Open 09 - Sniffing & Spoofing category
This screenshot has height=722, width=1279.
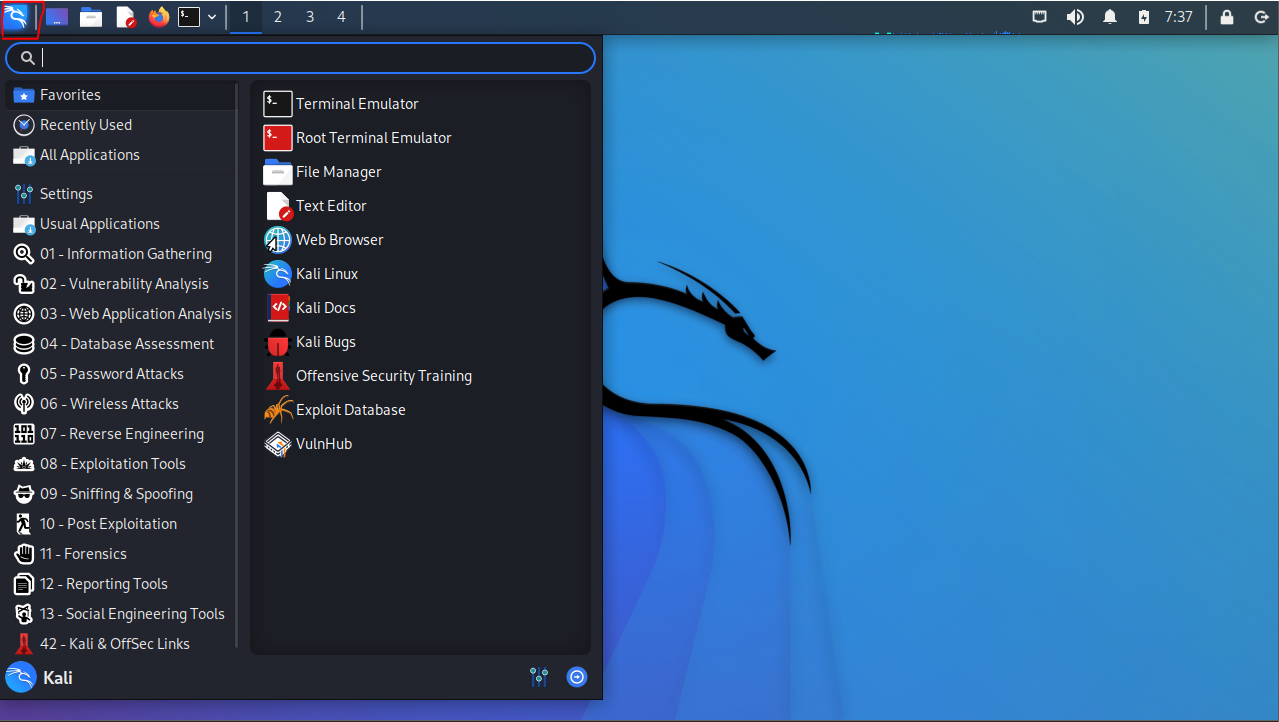tap(121, 494)
